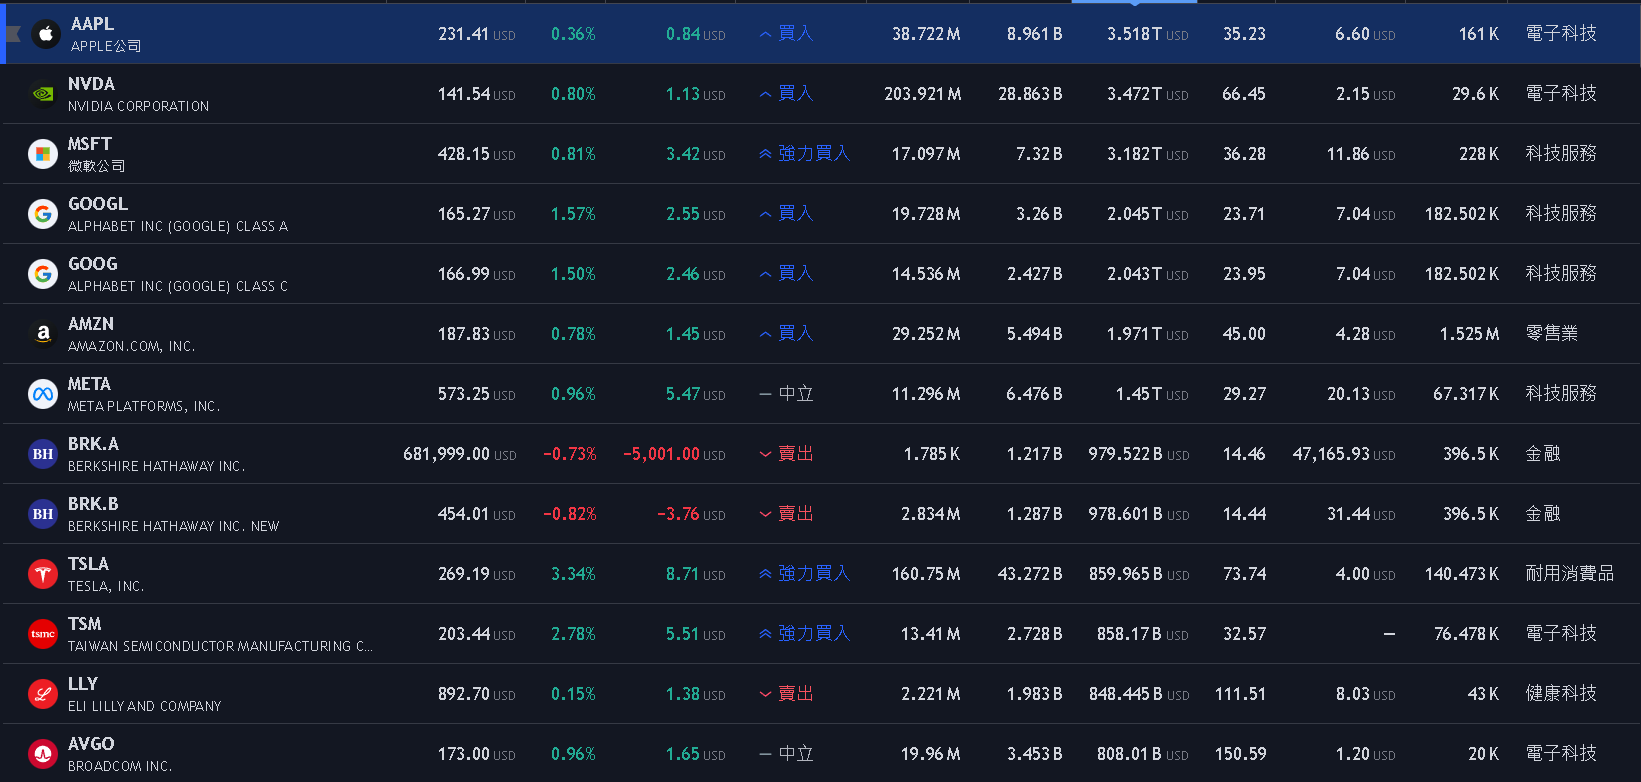Click the flag marker on AAPL row
The image size is (1641, 782).
coord(13,34)
